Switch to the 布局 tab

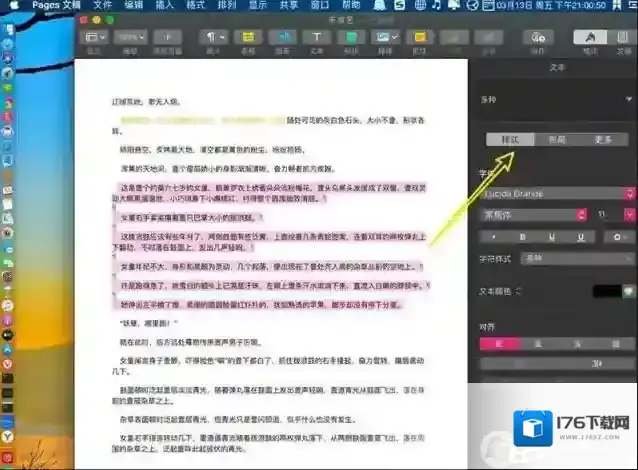557,140
